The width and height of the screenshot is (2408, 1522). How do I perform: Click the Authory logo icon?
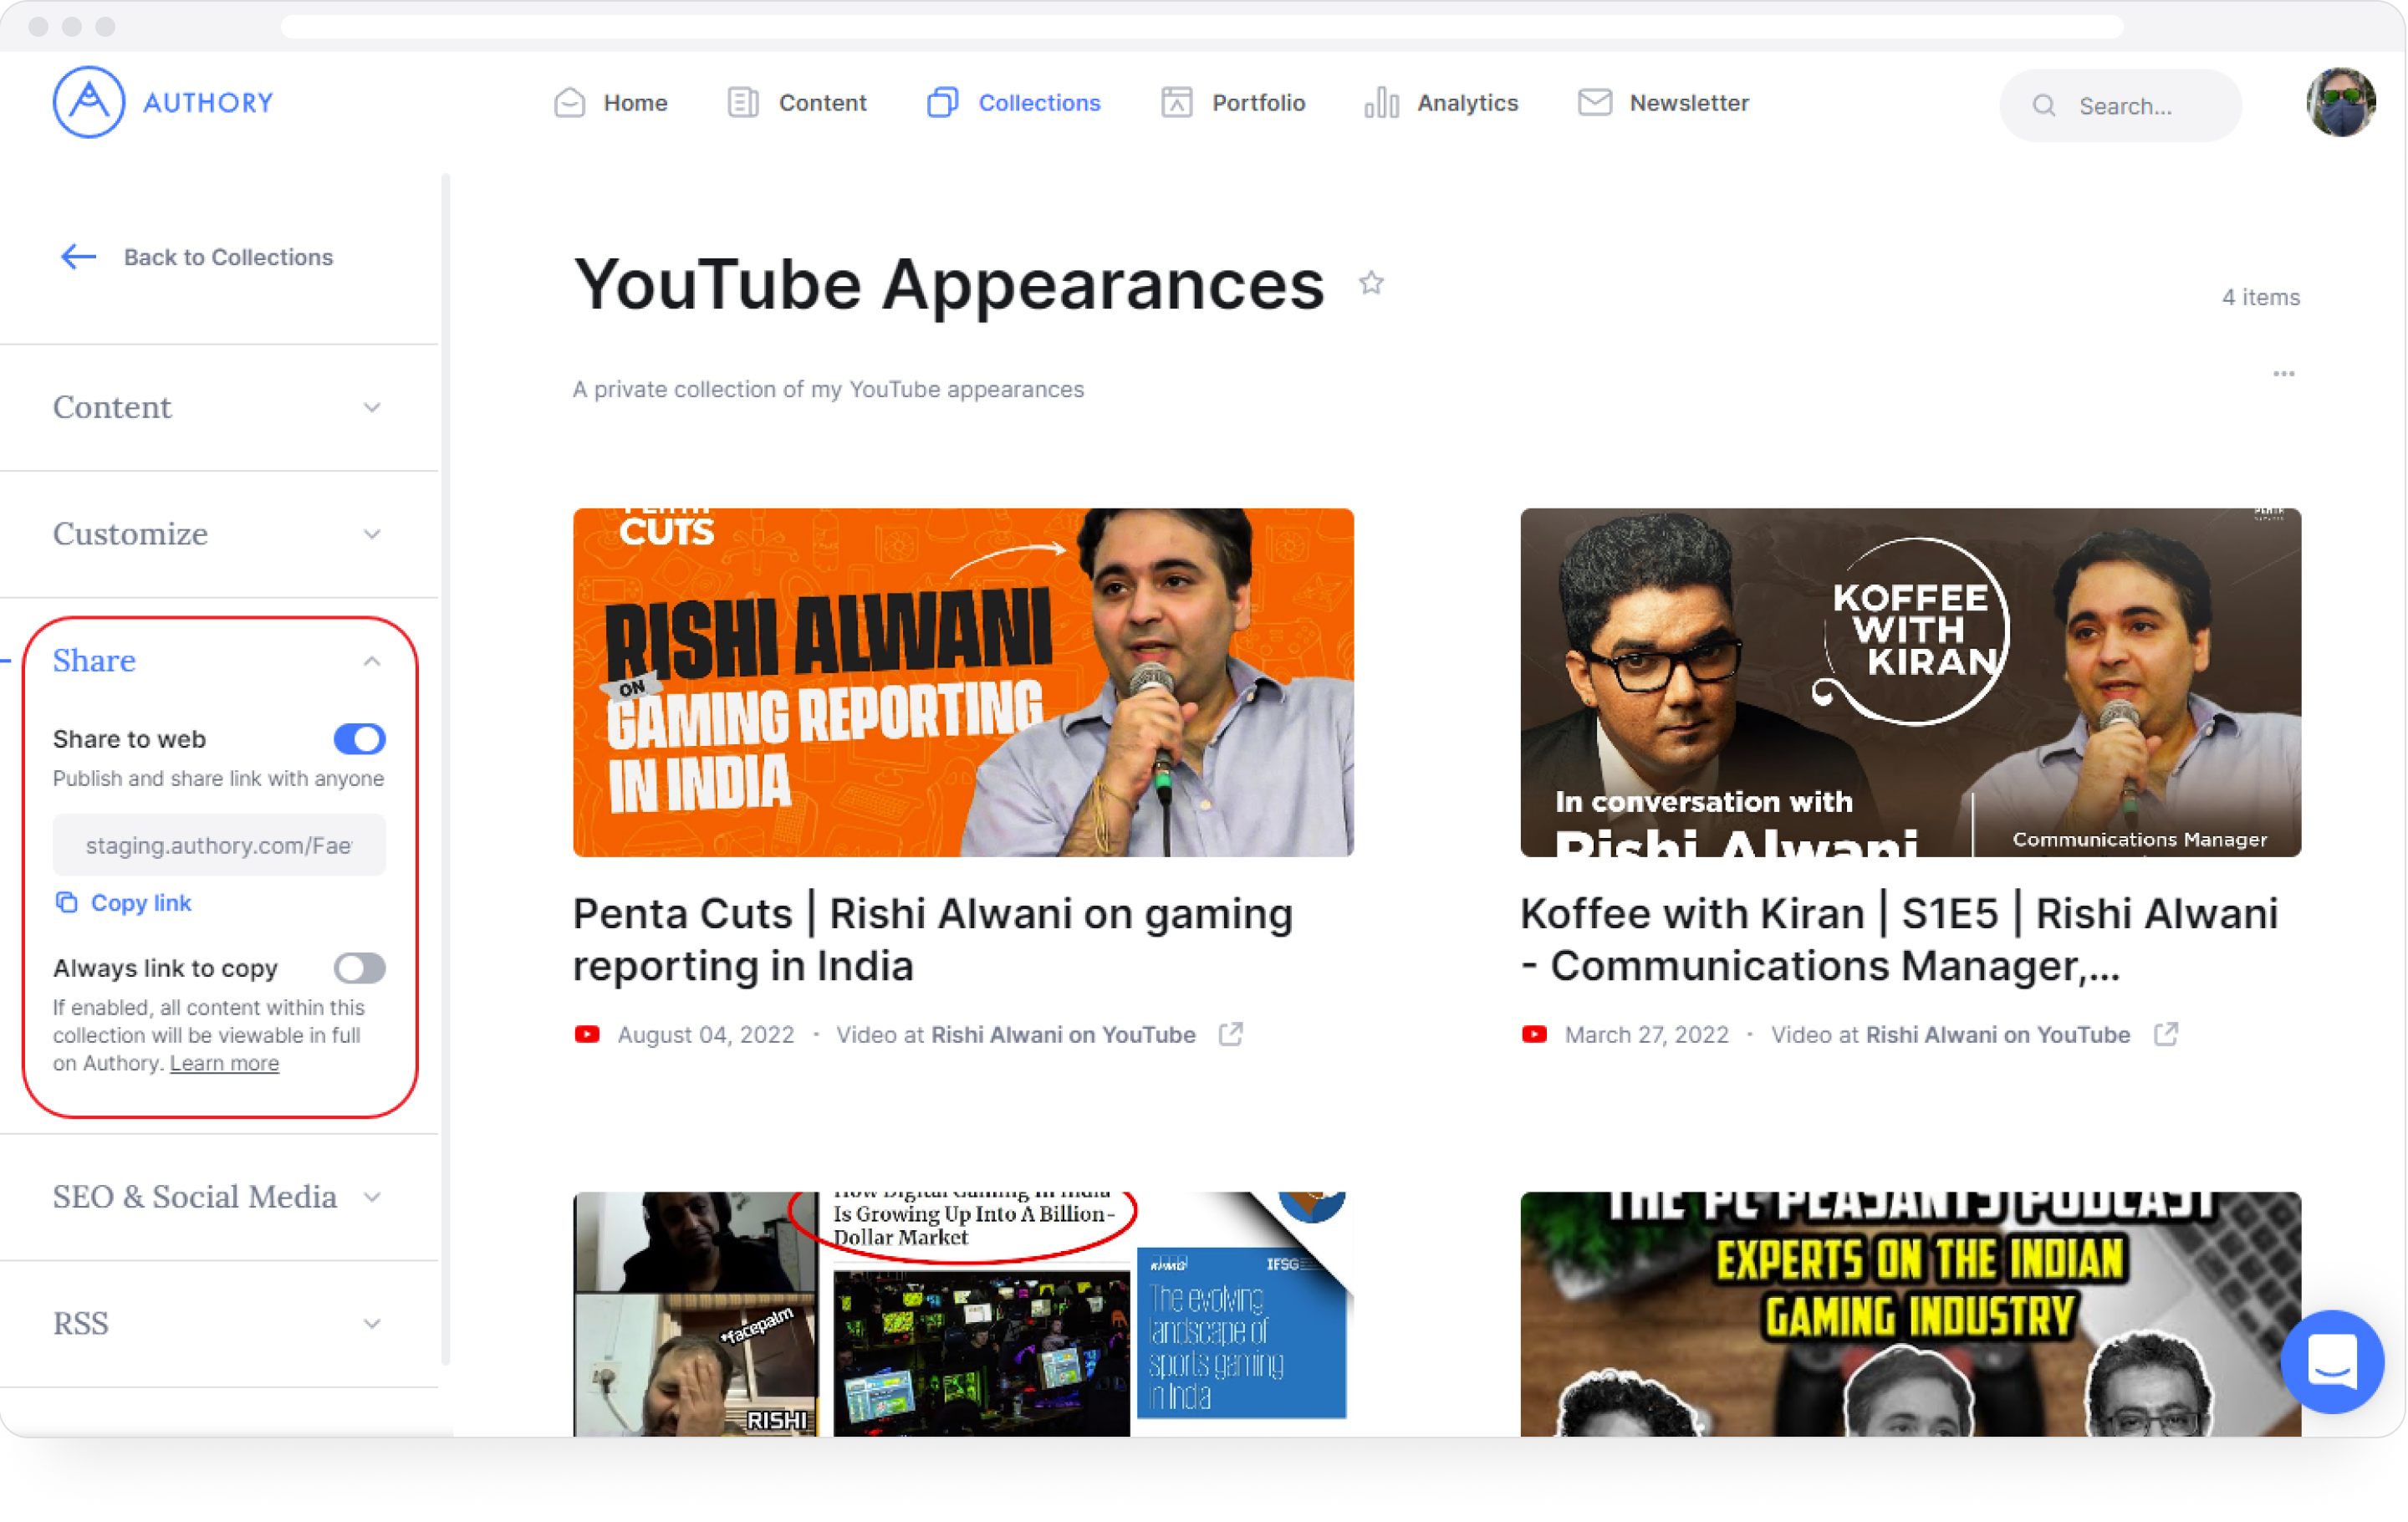coord(88,102)
